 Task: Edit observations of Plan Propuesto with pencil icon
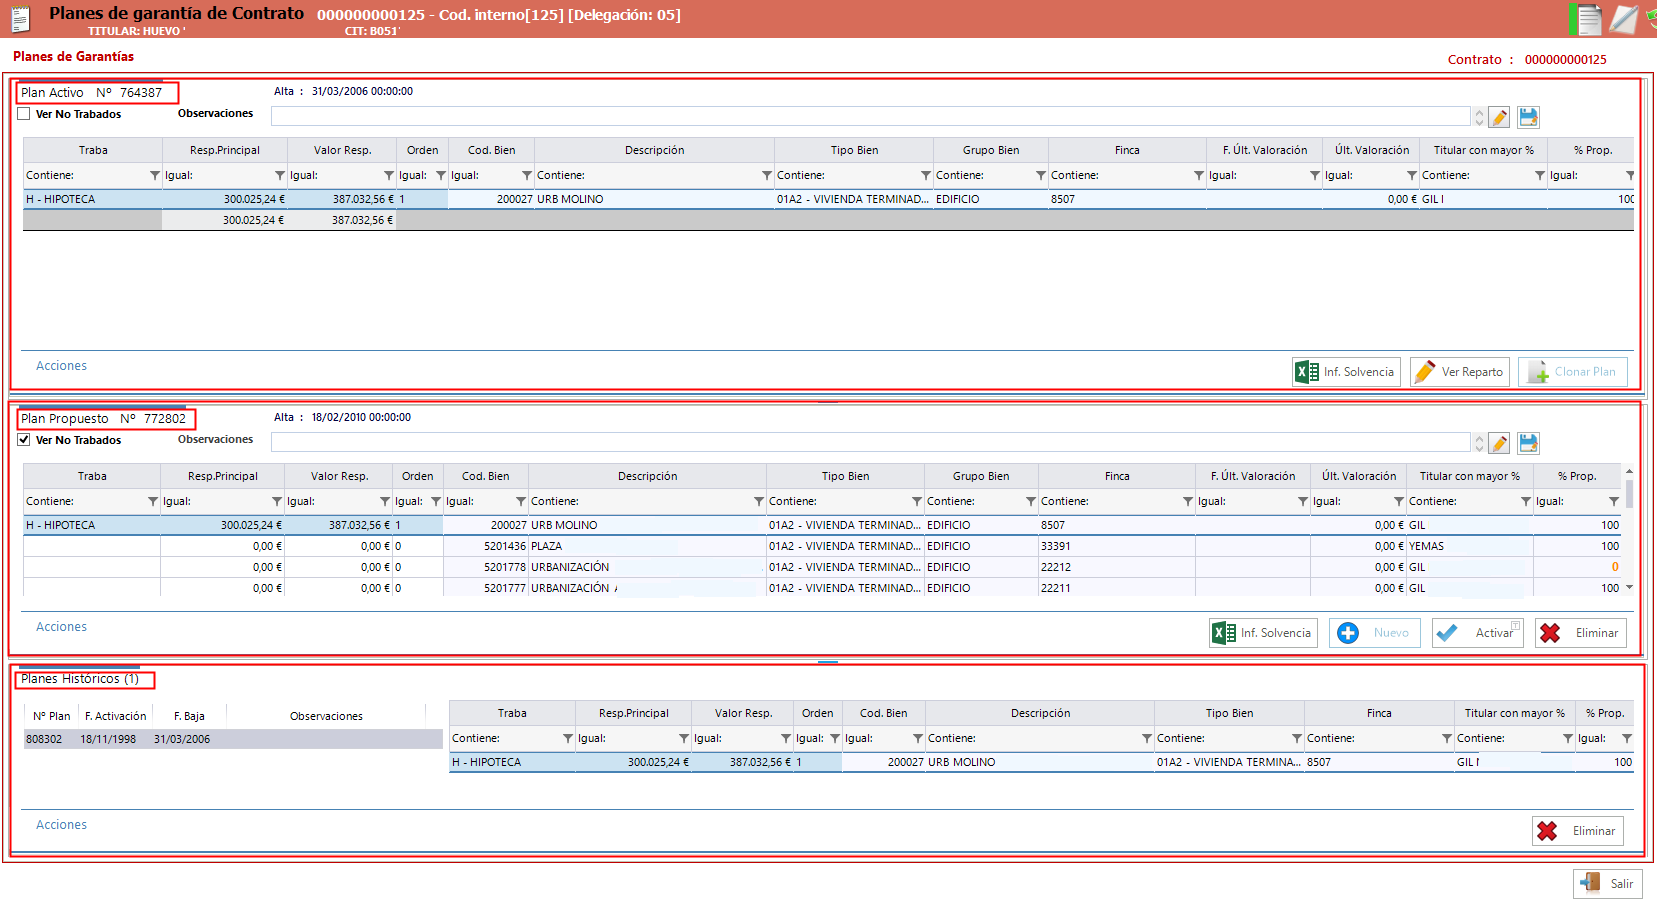pos(1499,443)
